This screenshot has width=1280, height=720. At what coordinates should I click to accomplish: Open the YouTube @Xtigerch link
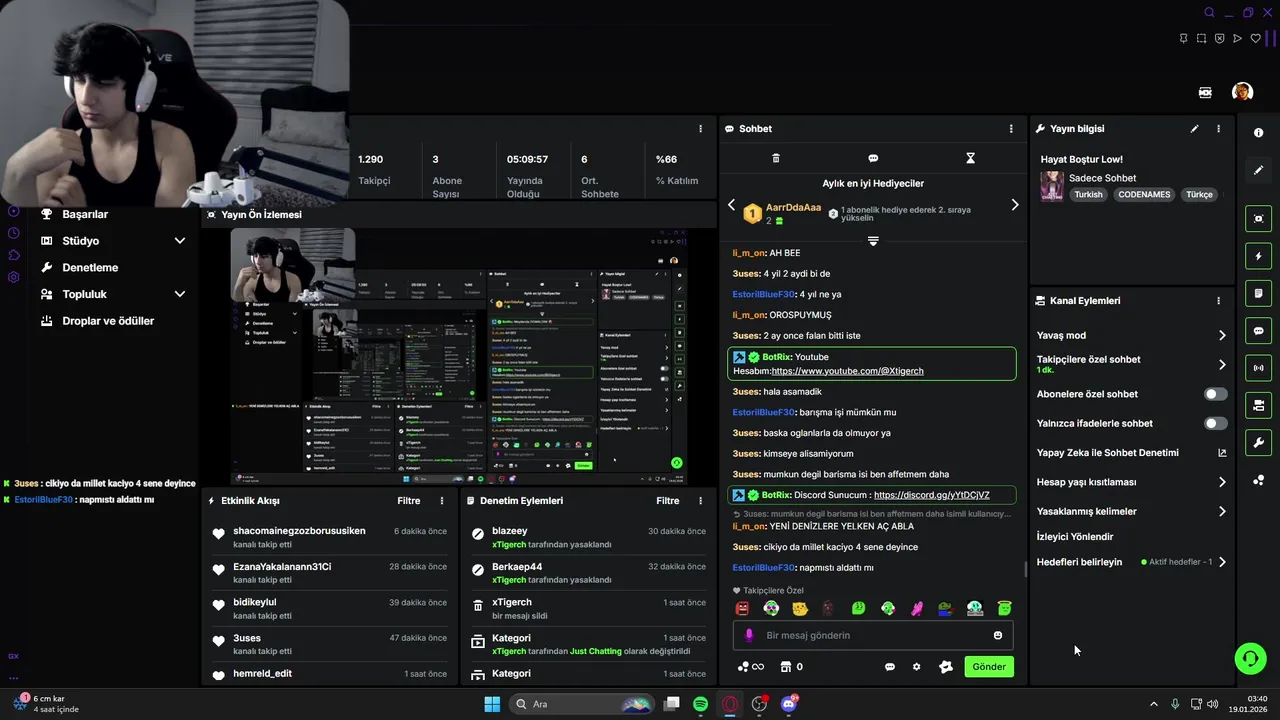tap(847, 371)
